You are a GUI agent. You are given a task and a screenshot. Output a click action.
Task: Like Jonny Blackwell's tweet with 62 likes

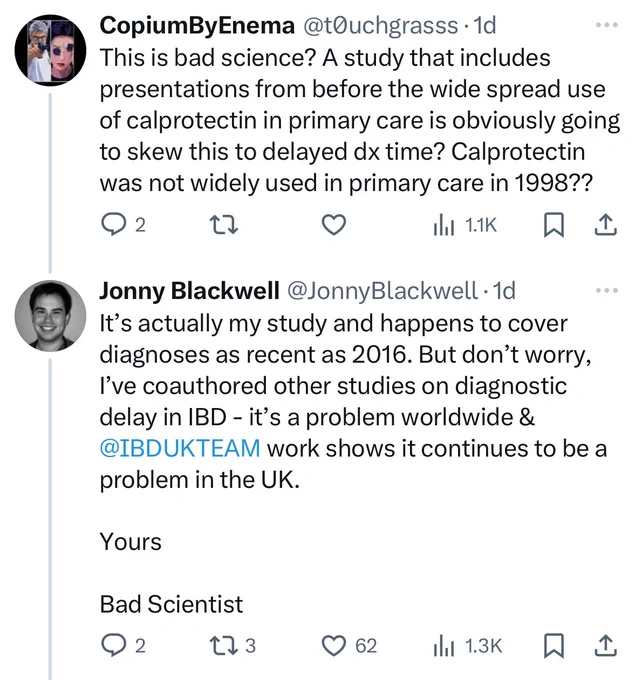(x=349, y=645)
